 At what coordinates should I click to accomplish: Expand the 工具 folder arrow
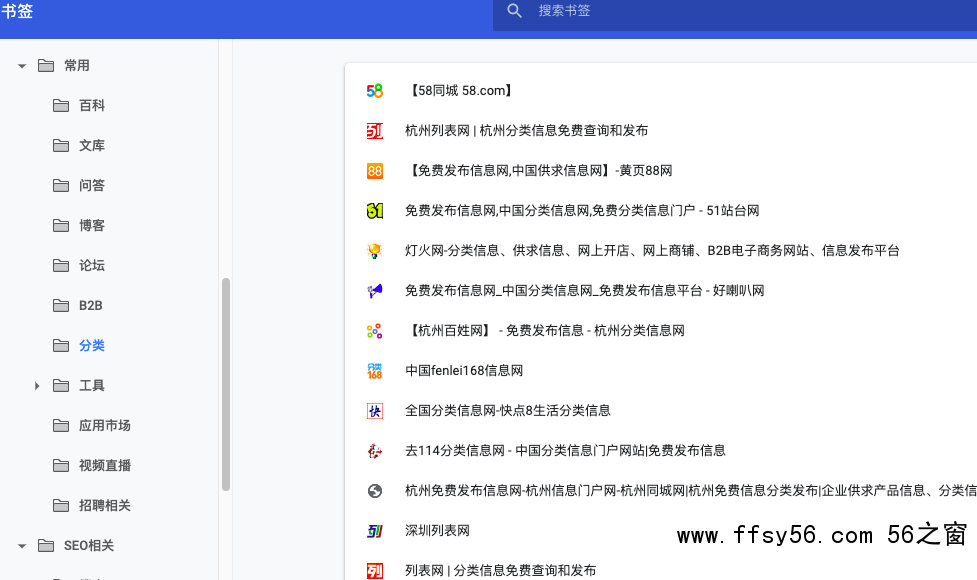click(37, 386)
